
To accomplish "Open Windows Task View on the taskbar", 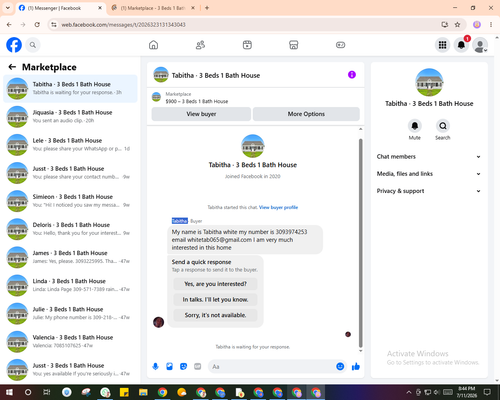I will (47, 392).
